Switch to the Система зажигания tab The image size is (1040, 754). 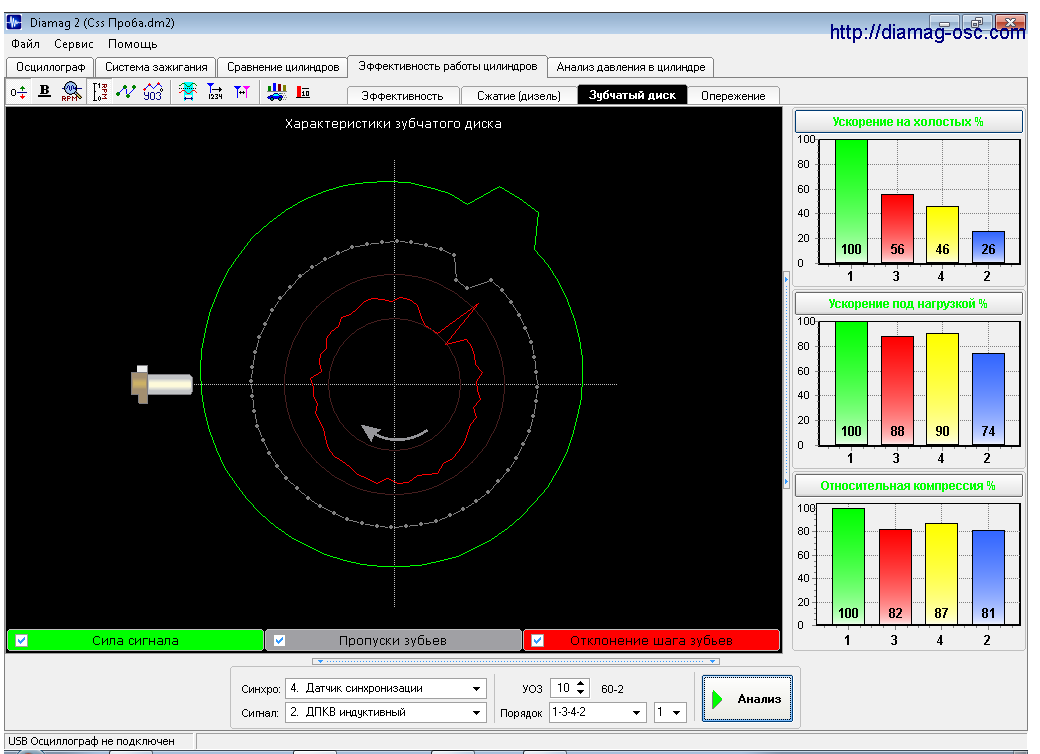point(156,67)
